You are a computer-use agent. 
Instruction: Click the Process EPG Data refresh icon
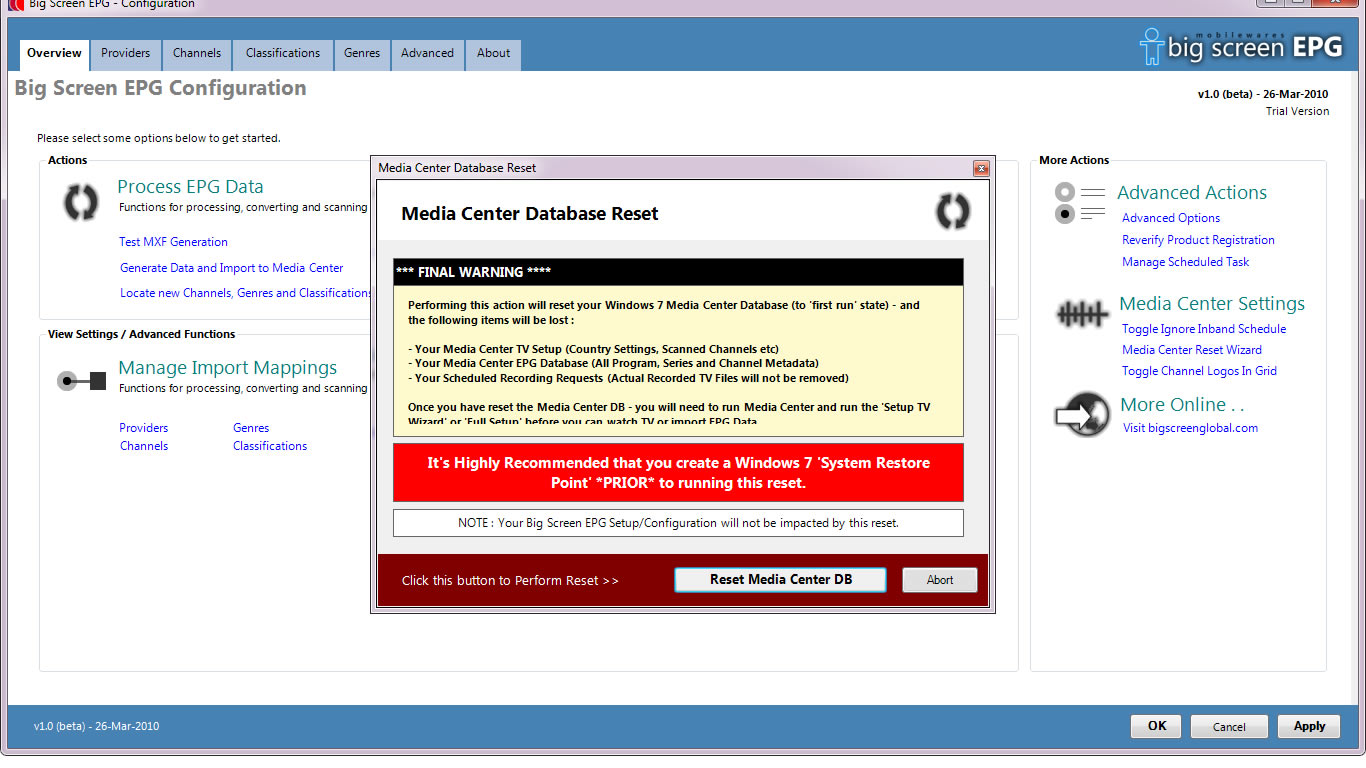tap(81, 202)
